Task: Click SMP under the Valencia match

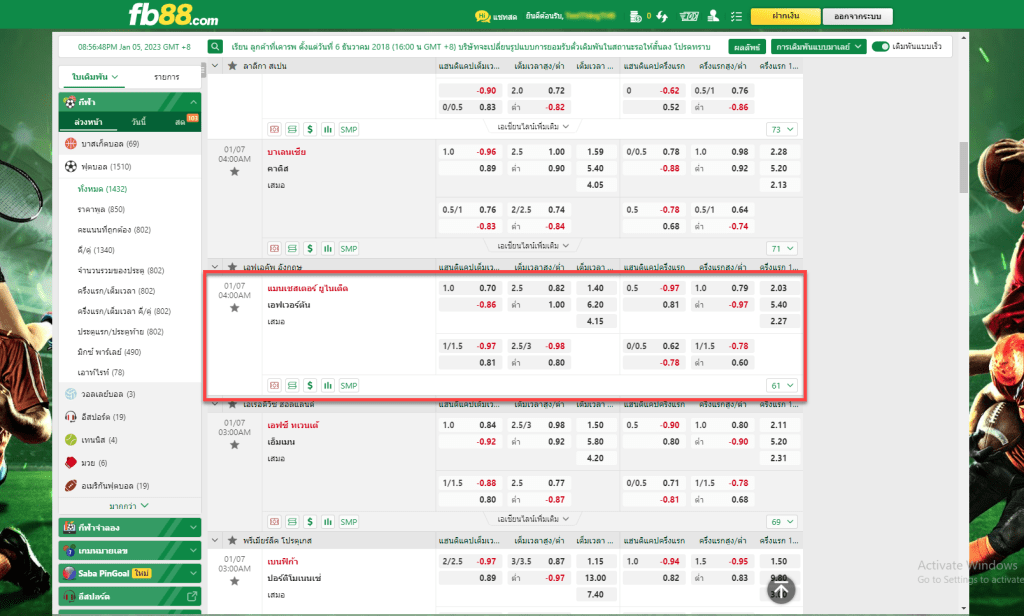Action: pos(349,248)
